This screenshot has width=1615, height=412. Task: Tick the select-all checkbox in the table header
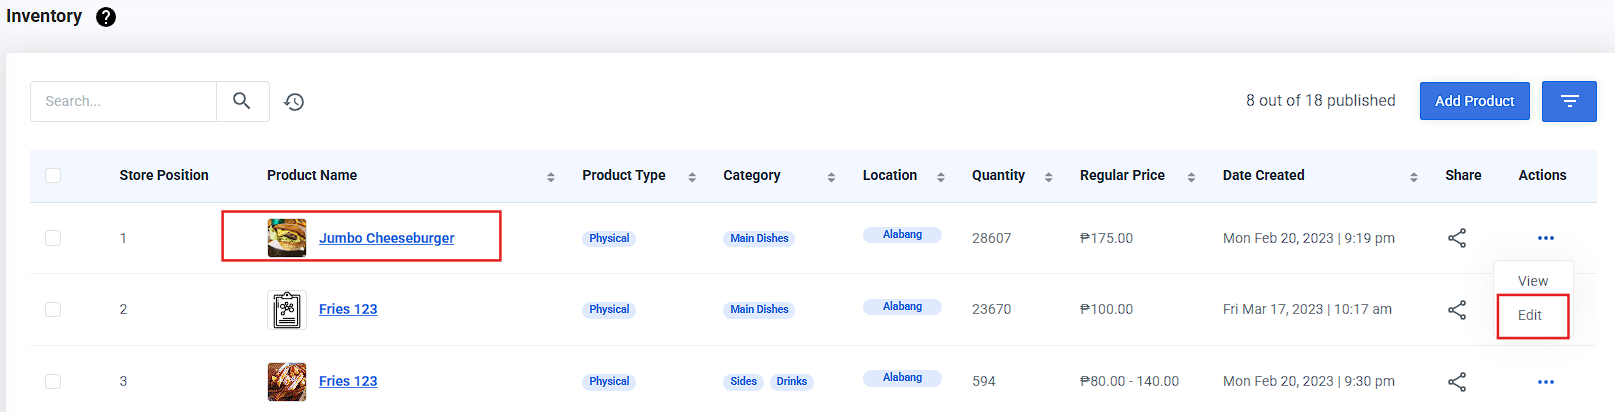pyautogui.click(x=53, y=175)
